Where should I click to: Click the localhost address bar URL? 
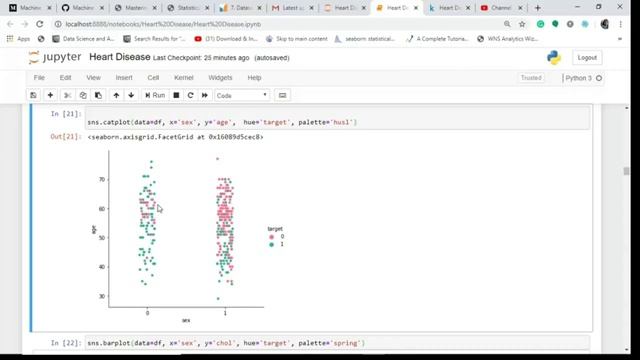click(163, 24)
